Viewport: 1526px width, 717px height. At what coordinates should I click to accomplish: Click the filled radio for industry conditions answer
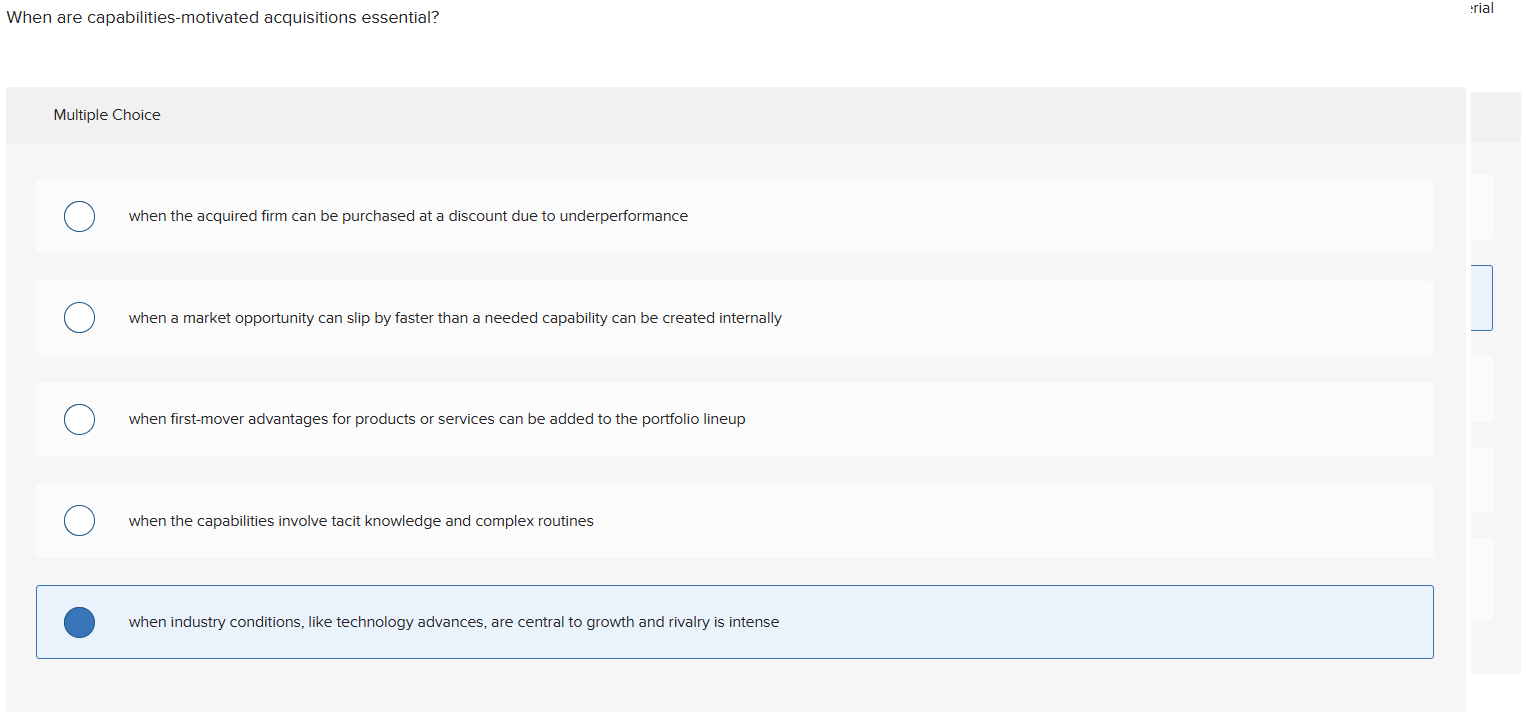point(79,622)
